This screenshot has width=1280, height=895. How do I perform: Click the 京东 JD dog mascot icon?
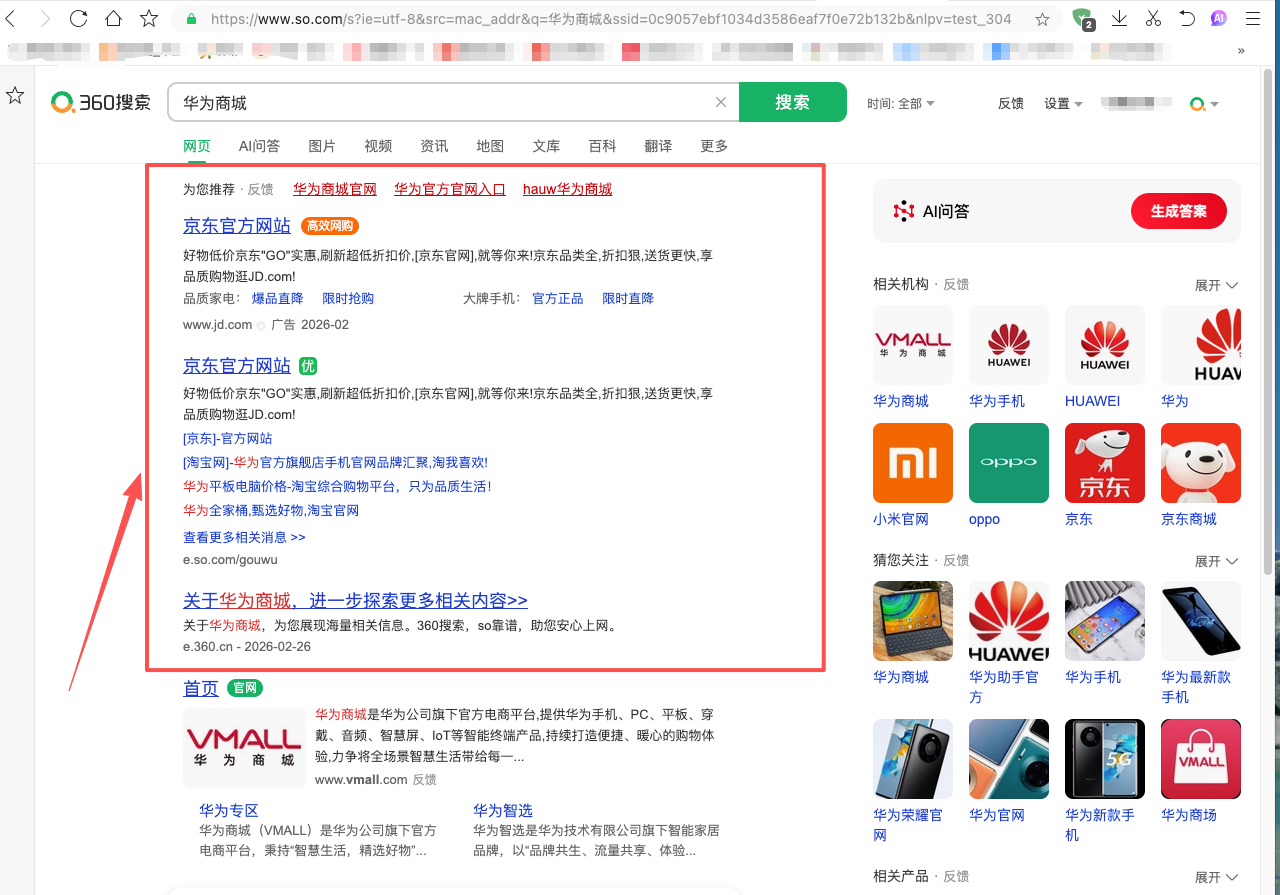click(1104, 462)
